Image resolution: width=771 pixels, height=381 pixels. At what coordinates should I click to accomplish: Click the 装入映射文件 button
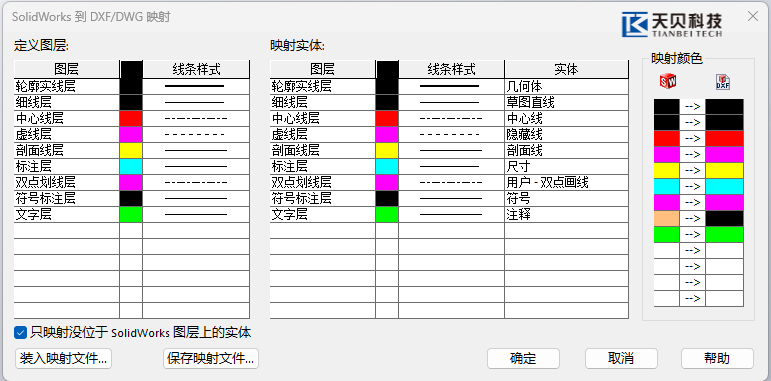pyautogui.click(x=63, y=358)
